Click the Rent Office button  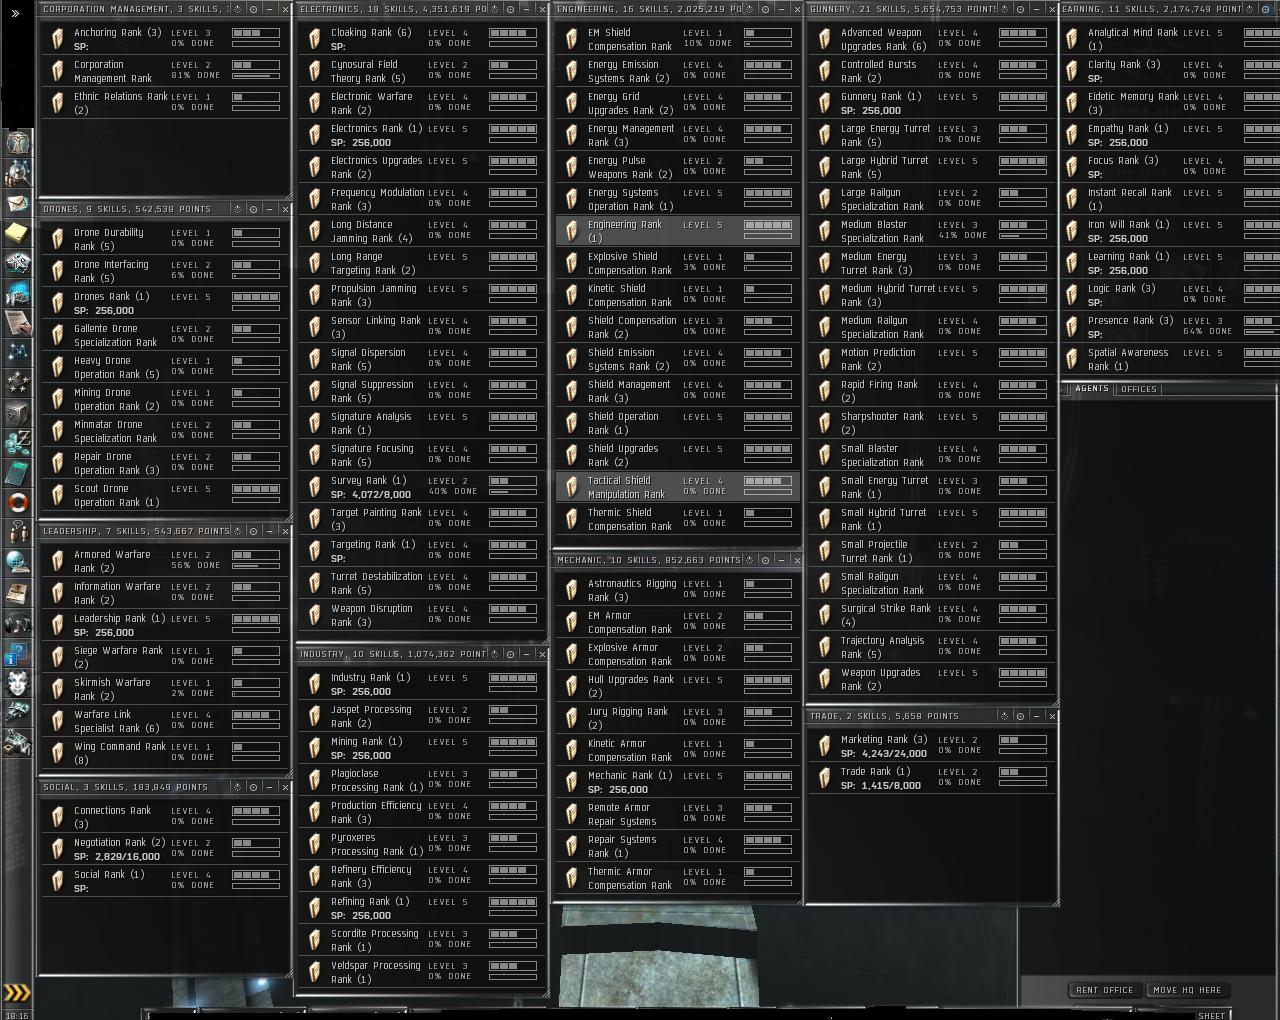click(x=1105, y=990)
